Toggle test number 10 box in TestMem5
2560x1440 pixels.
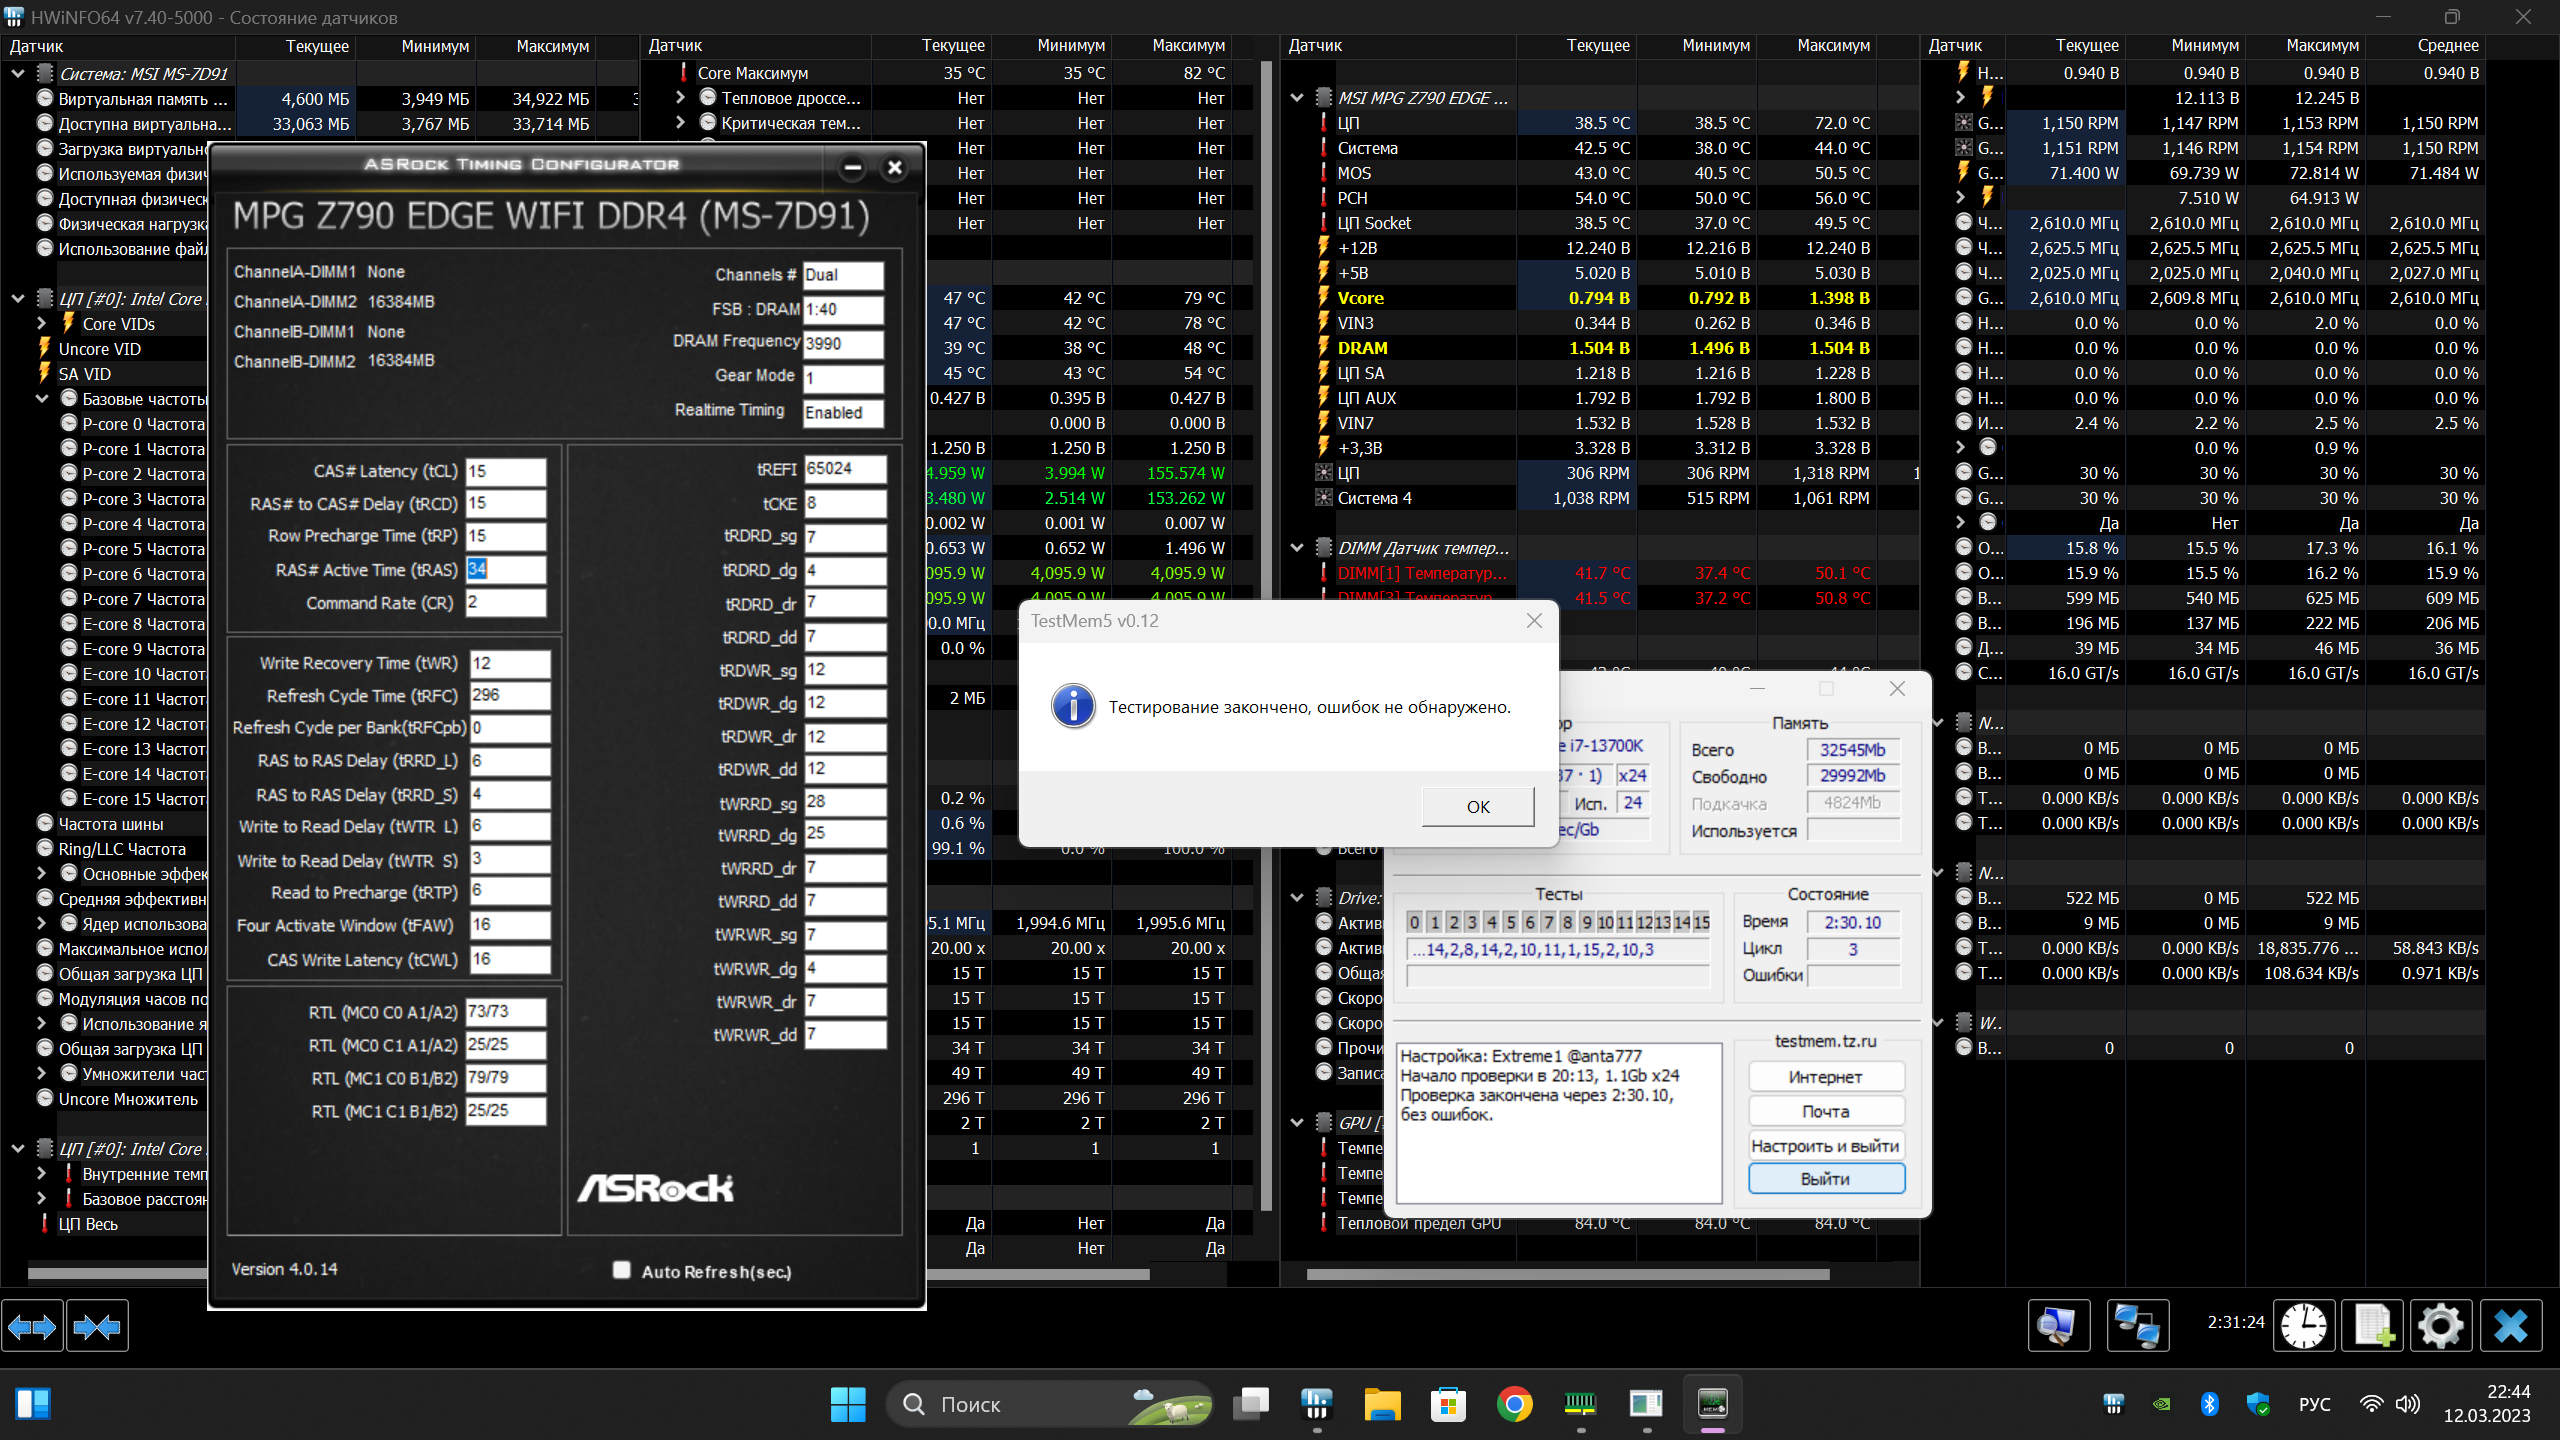click(1605, 922)
